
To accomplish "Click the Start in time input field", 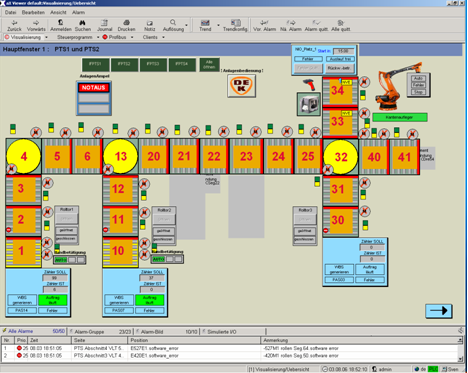I will click(x=343, y=51).
